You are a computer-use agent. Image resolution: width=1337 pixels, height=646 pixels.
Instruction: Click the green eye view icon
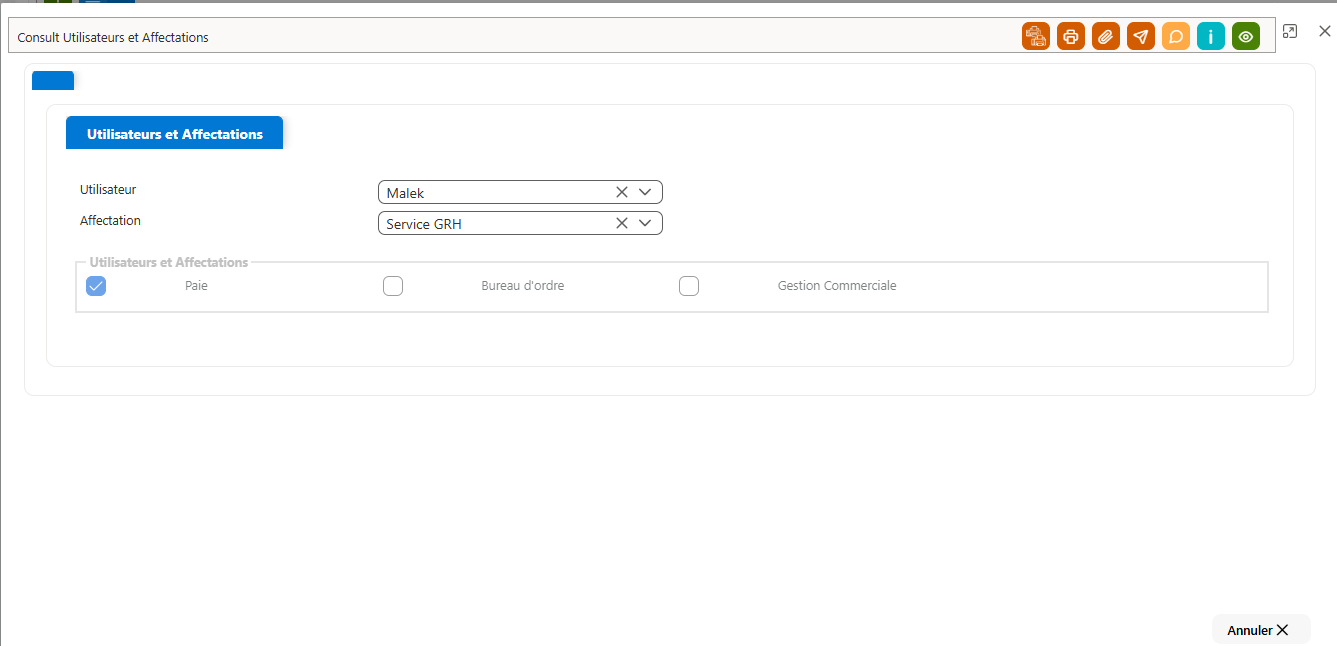1246,37
